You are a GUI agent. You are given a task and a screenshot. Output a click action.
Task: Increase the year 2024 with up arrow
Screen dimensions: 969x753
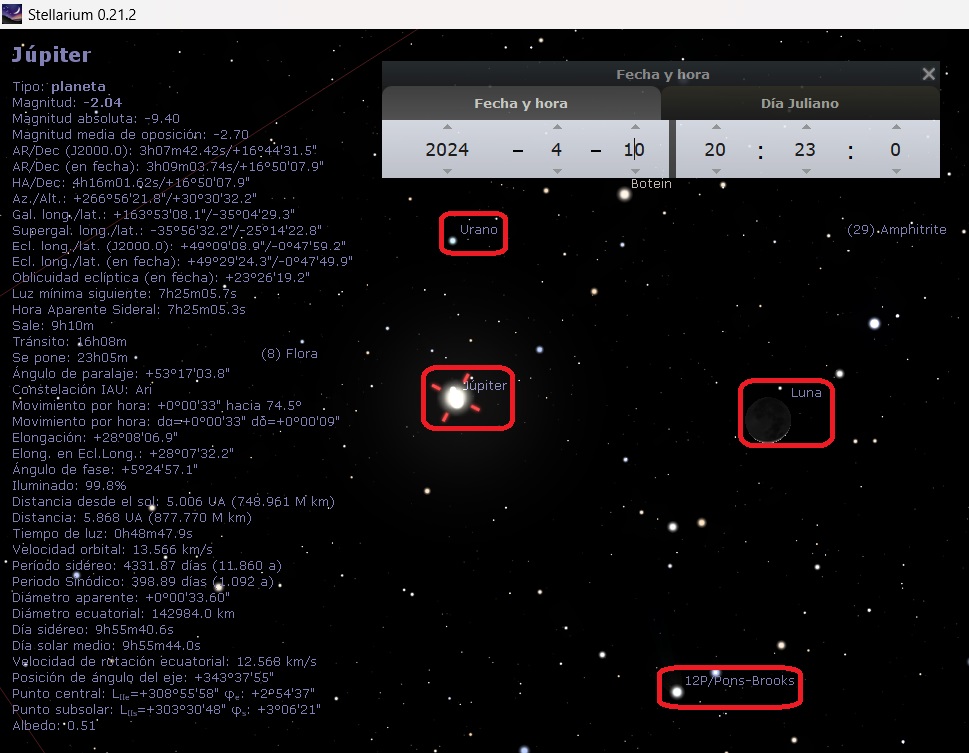[x=447, y=127]
